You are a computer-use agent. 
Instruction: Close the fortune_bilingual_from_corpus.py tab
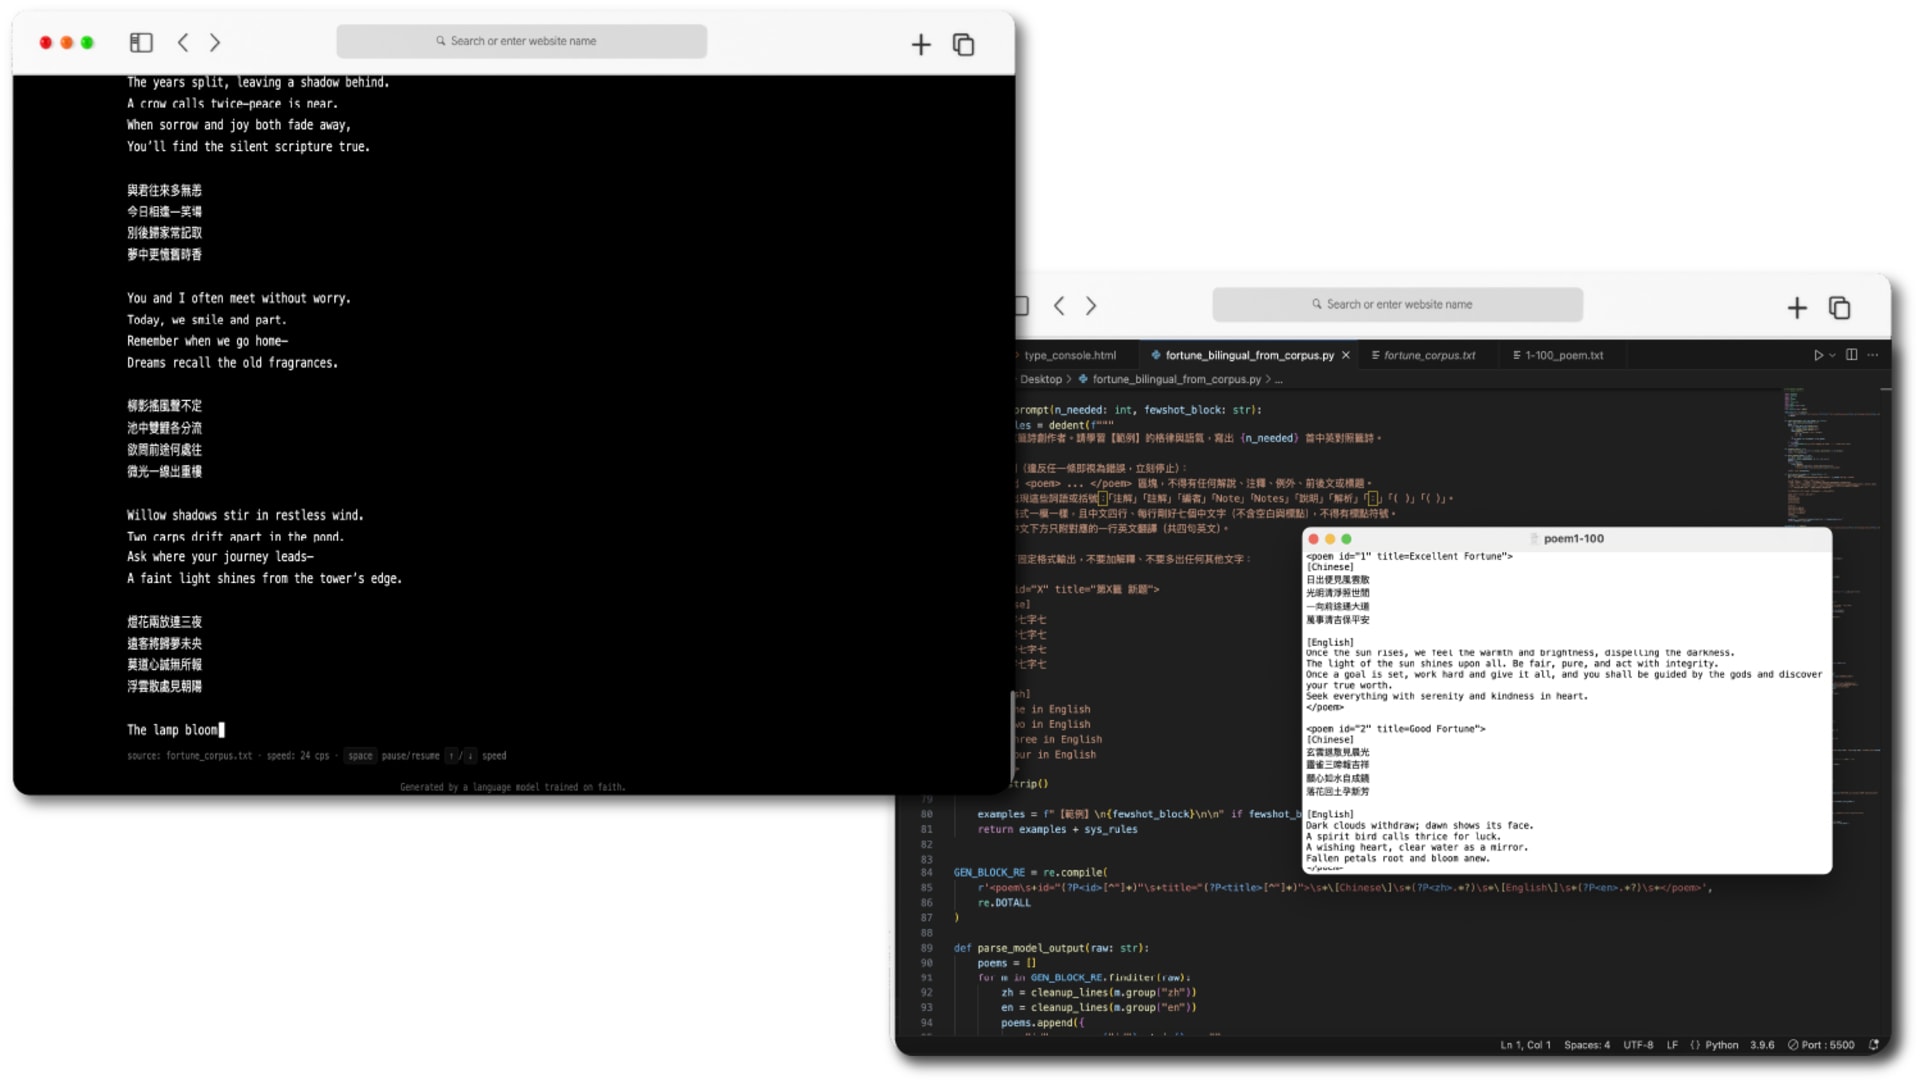[x=1346, y=355]
